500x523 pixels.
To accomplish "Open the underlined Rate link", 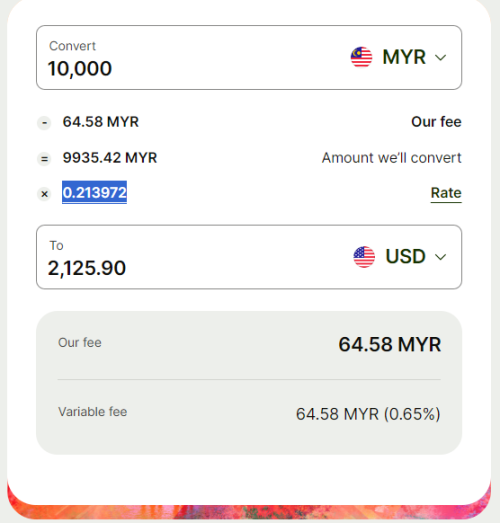I will click(x=446, y=193).
